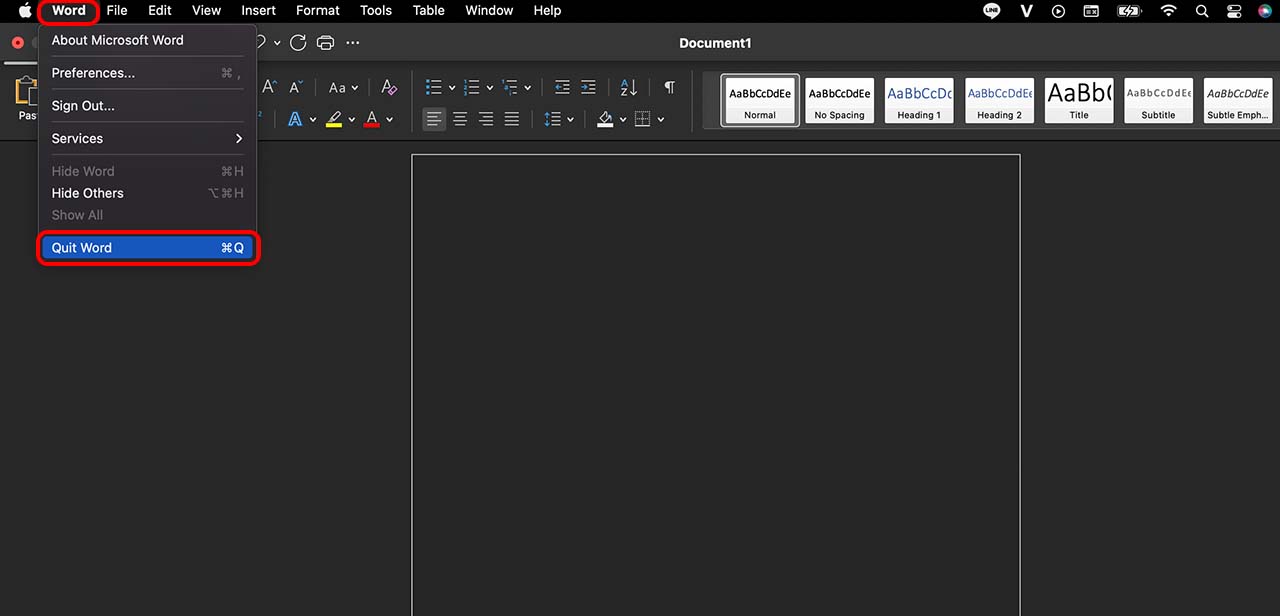The width and height of the screenshot is (1280, 616).
Task: Apply the Heading 1 style
Action: click(919, 101)
